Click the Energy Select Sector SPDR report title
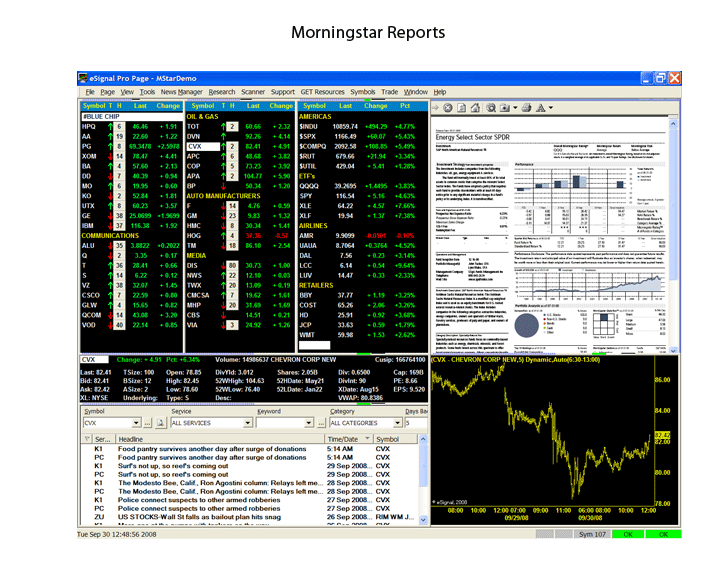The height and width of the screenshot is (580, 725). pyautogui.click(x=473, y=137)
